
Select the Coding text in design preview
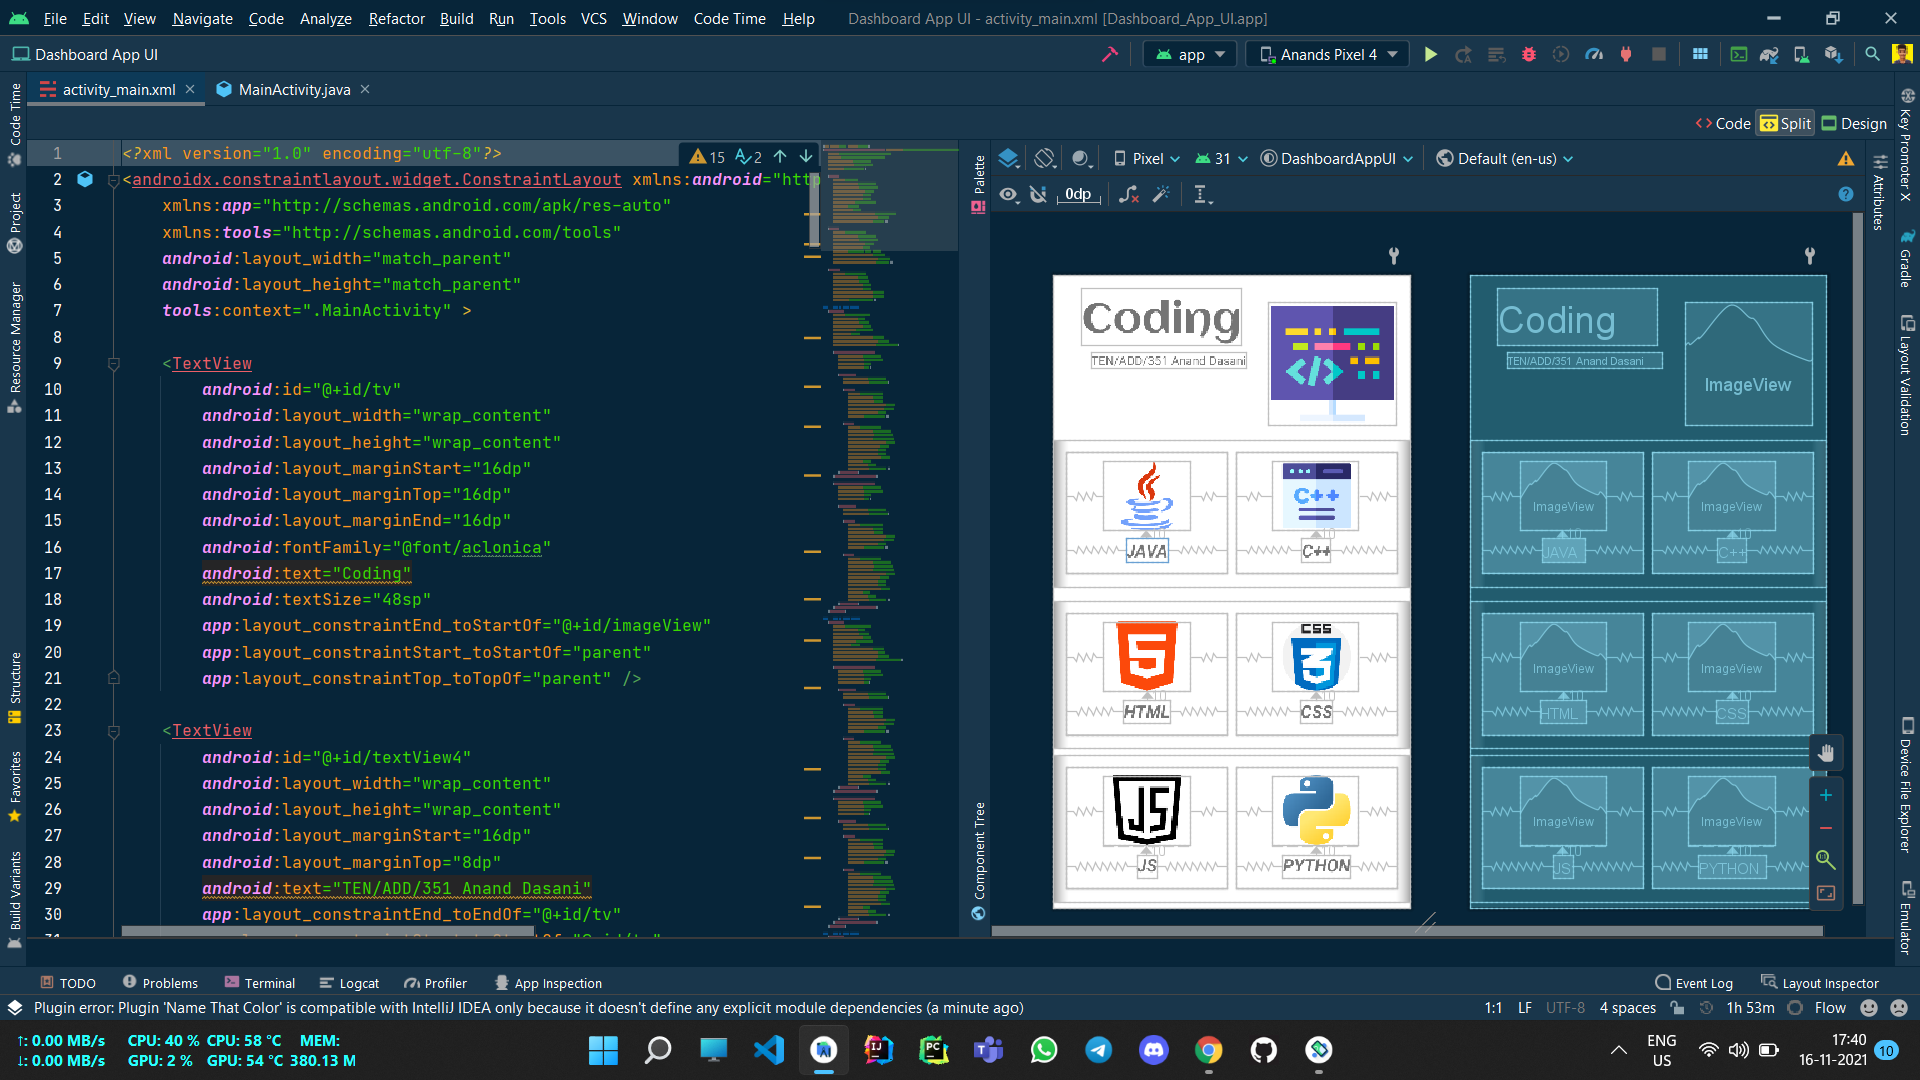point(1161,318)
